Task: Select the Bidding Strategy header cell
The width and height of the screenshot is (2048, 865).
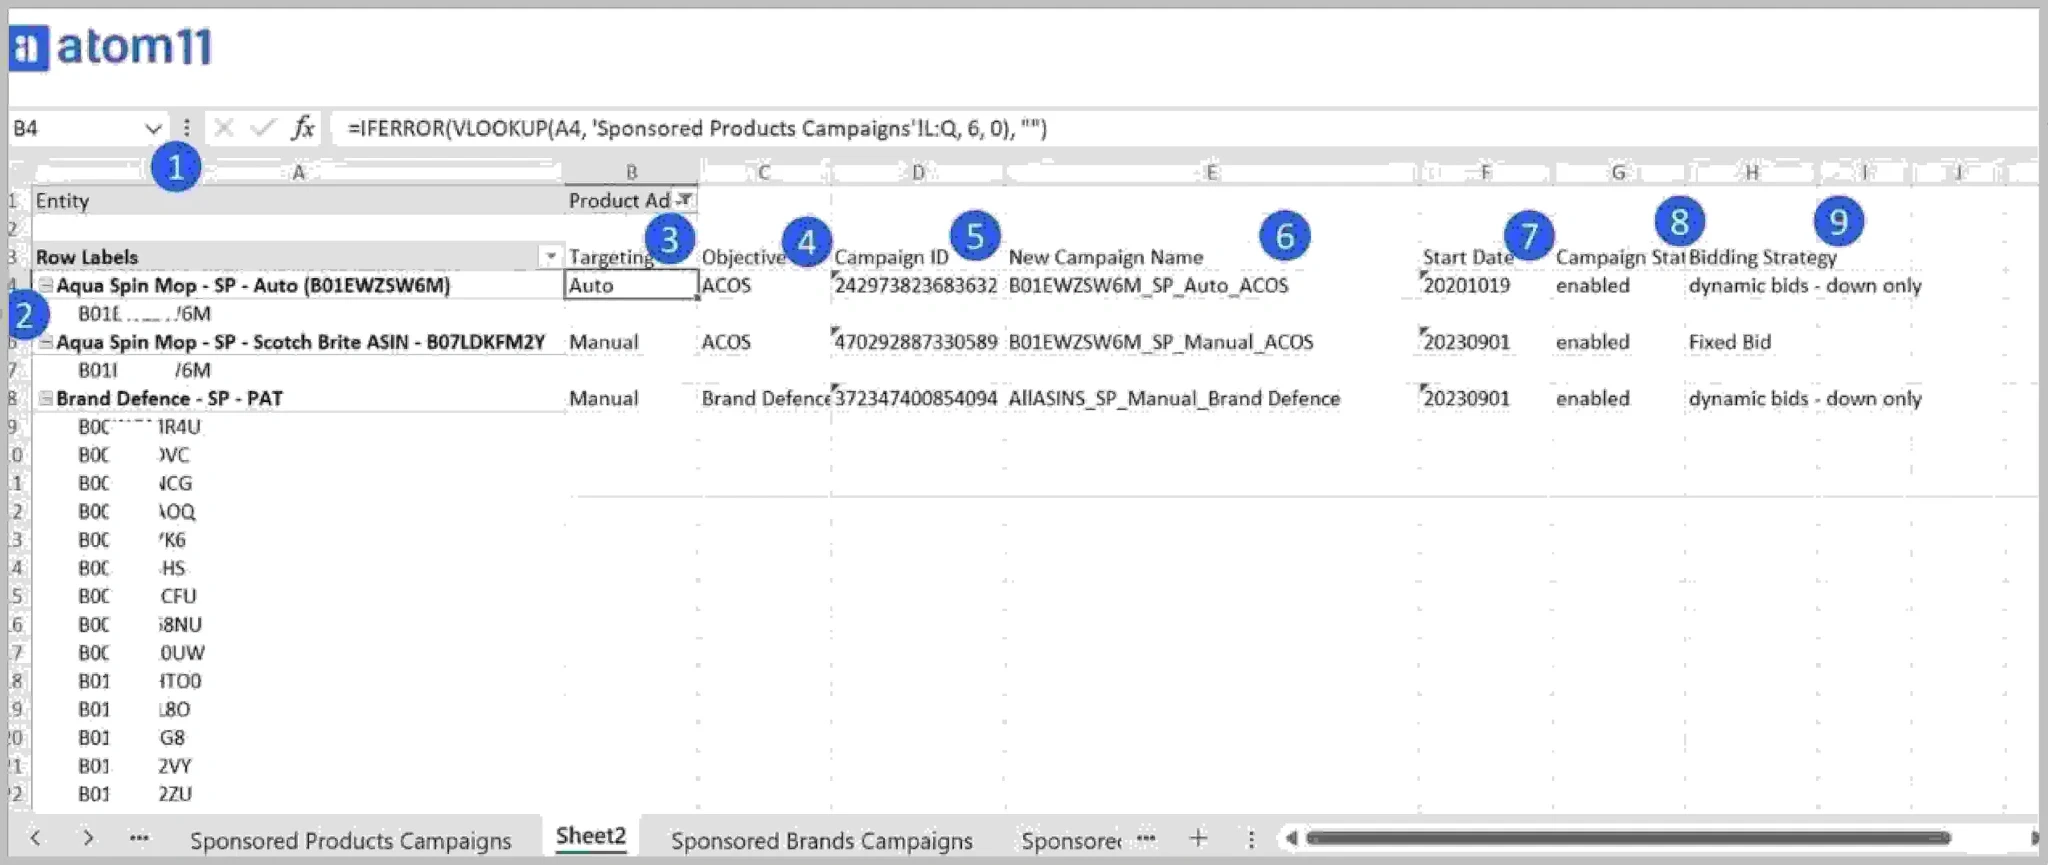Action: click(x=1752, y=257)
